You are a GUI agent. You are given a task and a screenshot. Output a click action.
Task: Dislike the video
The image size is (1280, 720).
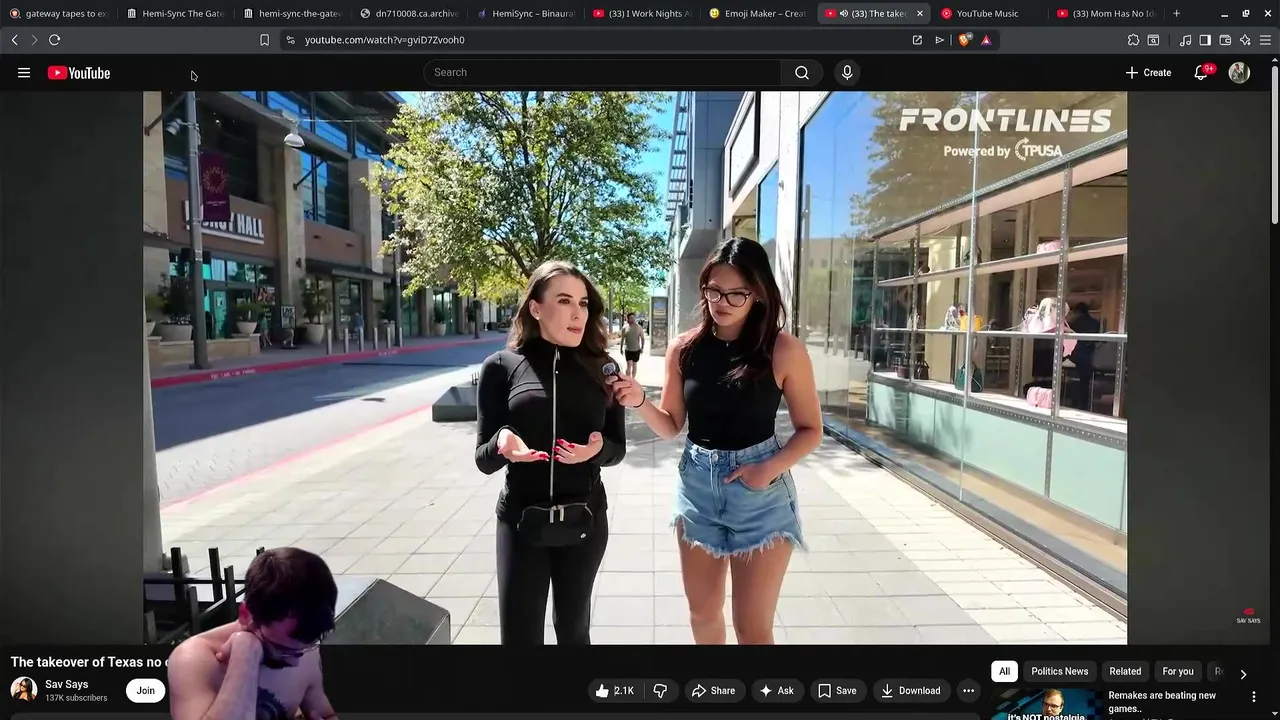(x=660, y=690)
